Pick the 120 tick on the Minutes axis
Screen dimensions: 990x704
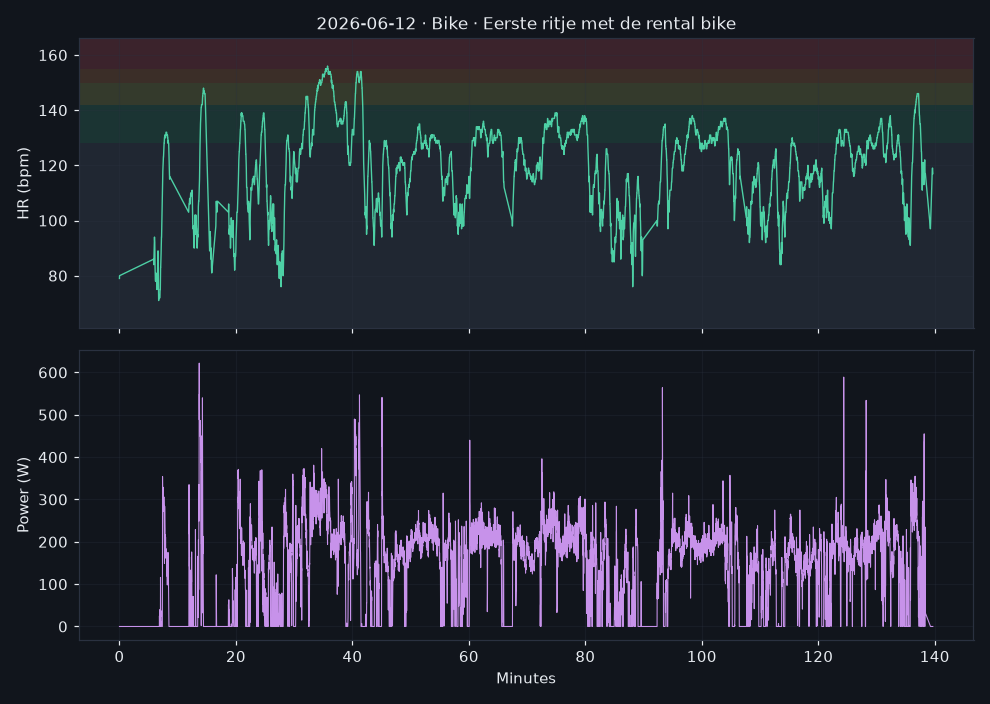pyautogui.click(x=818, y=657)
